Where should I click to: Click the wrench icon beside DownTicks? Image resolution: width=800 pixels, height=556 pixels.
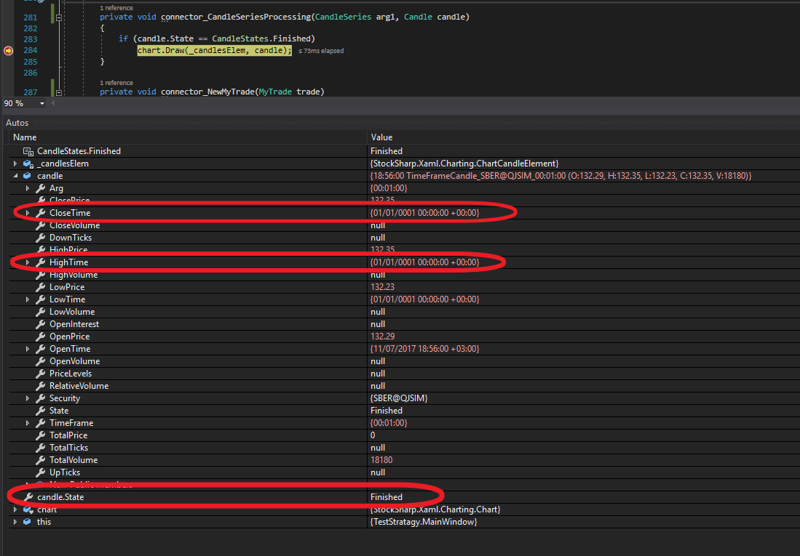coord(41,238)
